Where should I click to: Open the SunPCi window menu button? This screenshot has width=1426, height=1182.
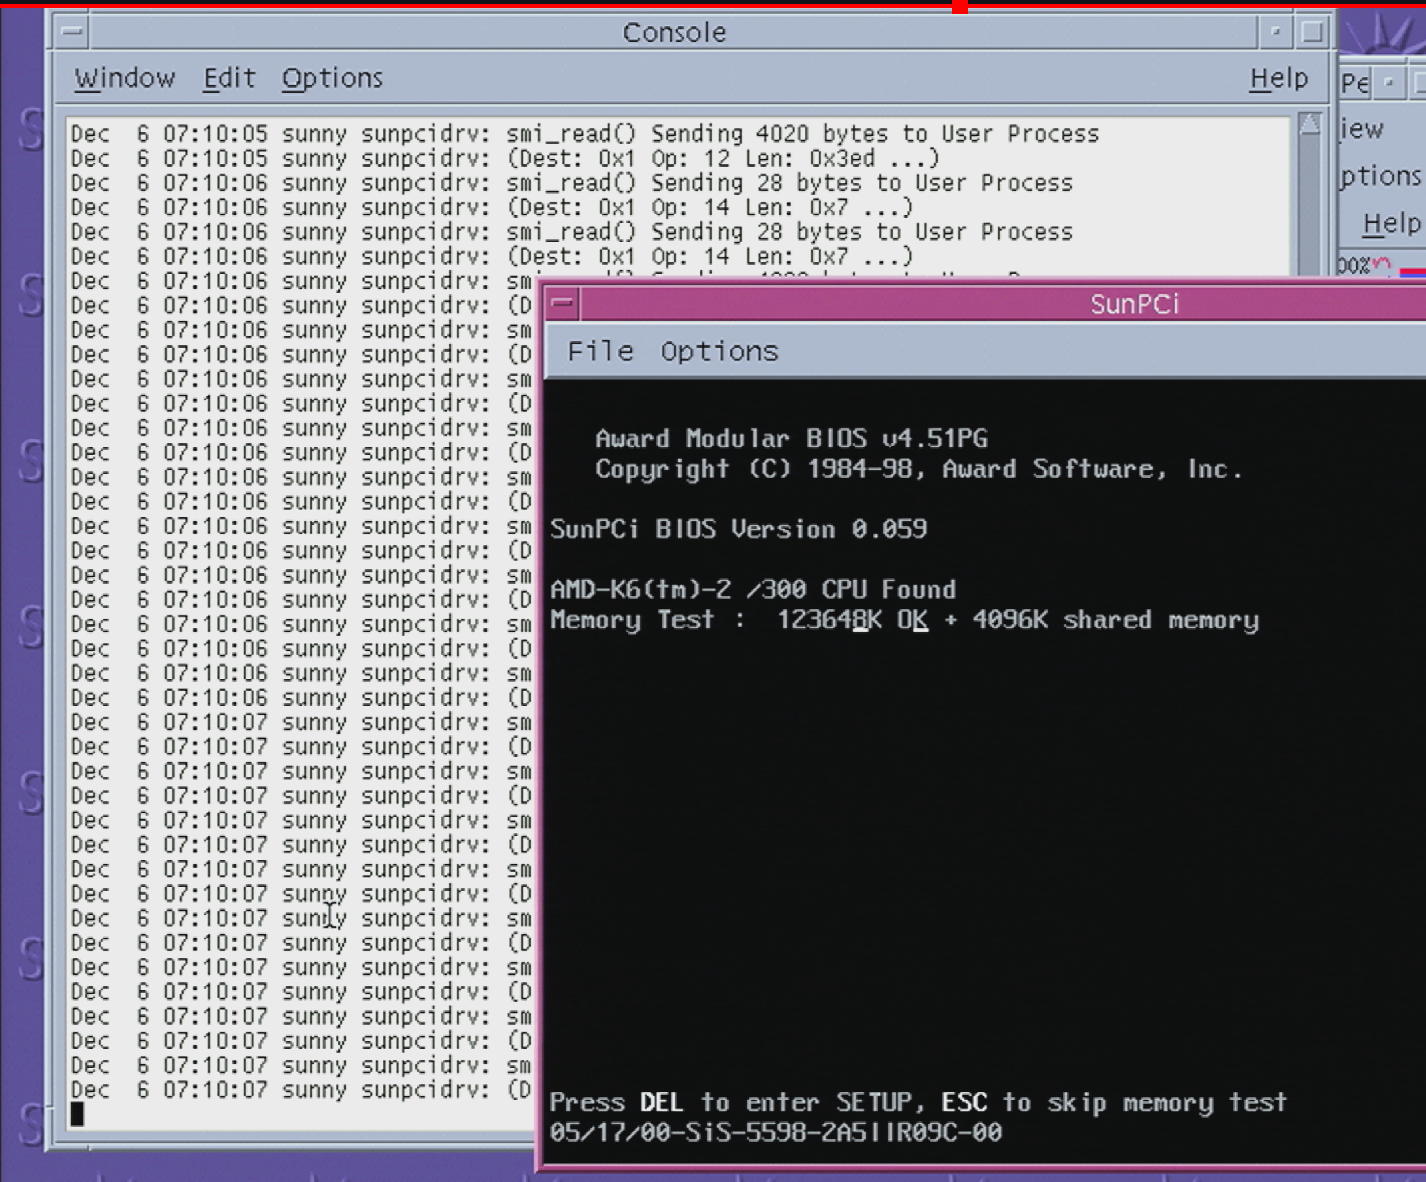click(x=563, y=303)
